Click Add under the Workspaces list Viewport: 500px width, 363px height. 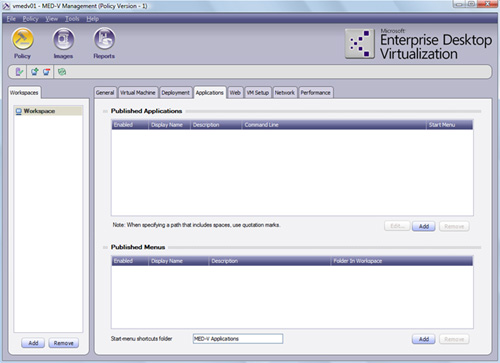click(33, 343)
